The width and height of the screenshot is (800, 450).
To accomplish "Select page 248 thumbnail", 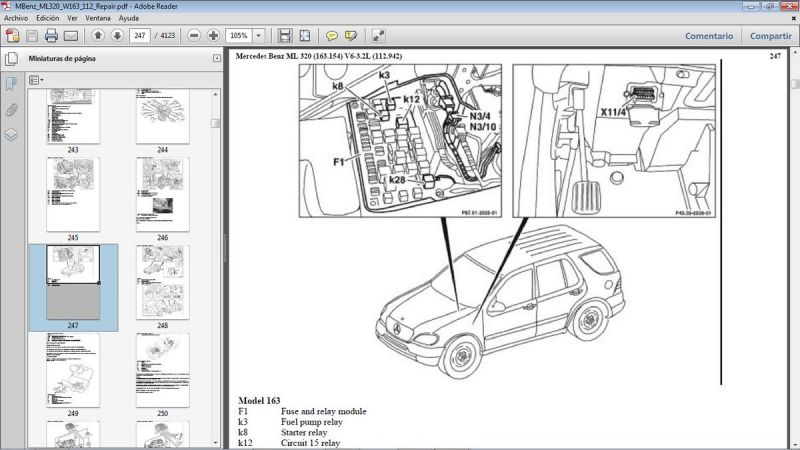I will click(163, 282).
